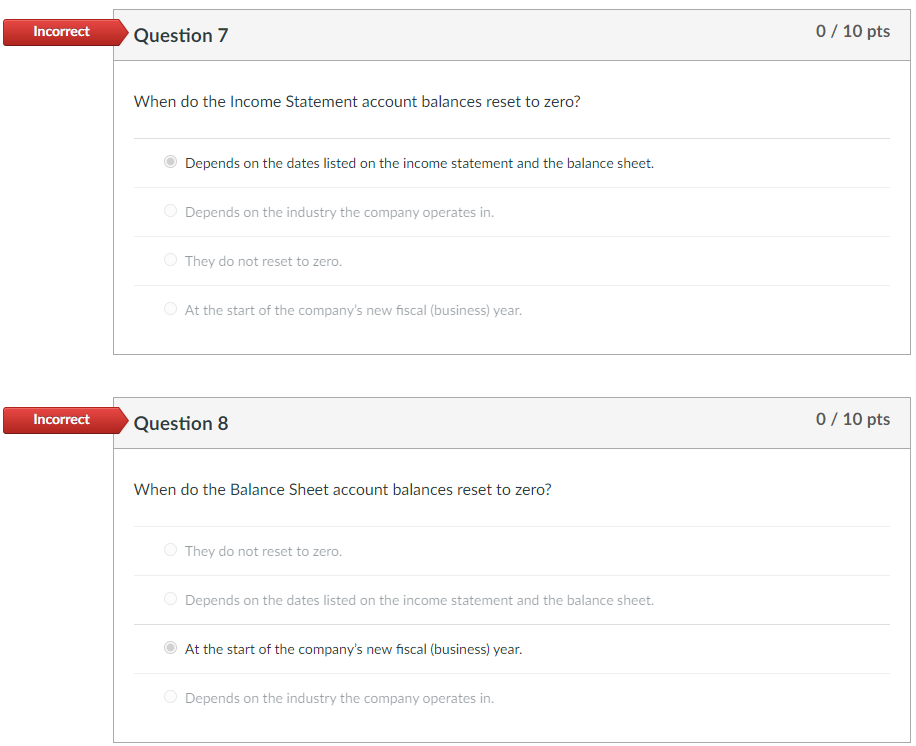This screenshot has height=746, width=916.
Task: Click the Incorrect badge for Question 8
Action: point(60,419)
